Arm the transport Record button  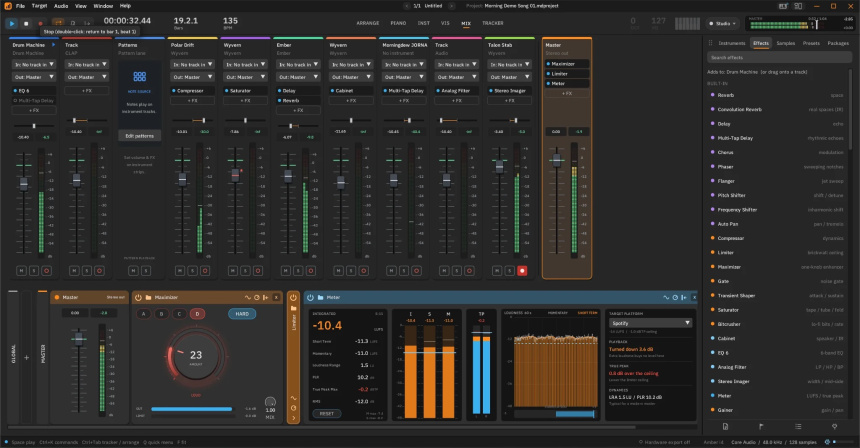[40, 24]
